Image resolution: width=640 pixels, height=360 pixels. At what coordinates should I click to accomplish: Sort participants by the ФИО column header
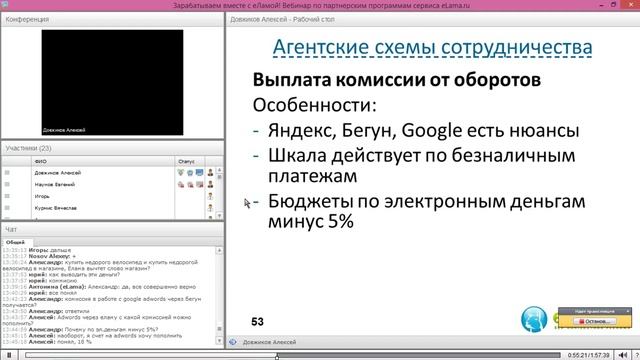click(x=103, y=161)
